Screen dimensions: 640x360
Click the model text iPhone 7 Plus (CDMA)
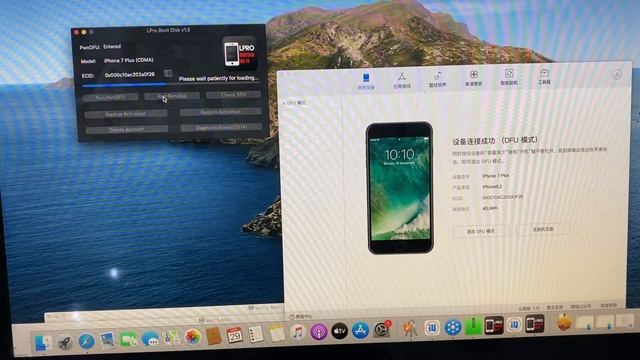point(129,60)
